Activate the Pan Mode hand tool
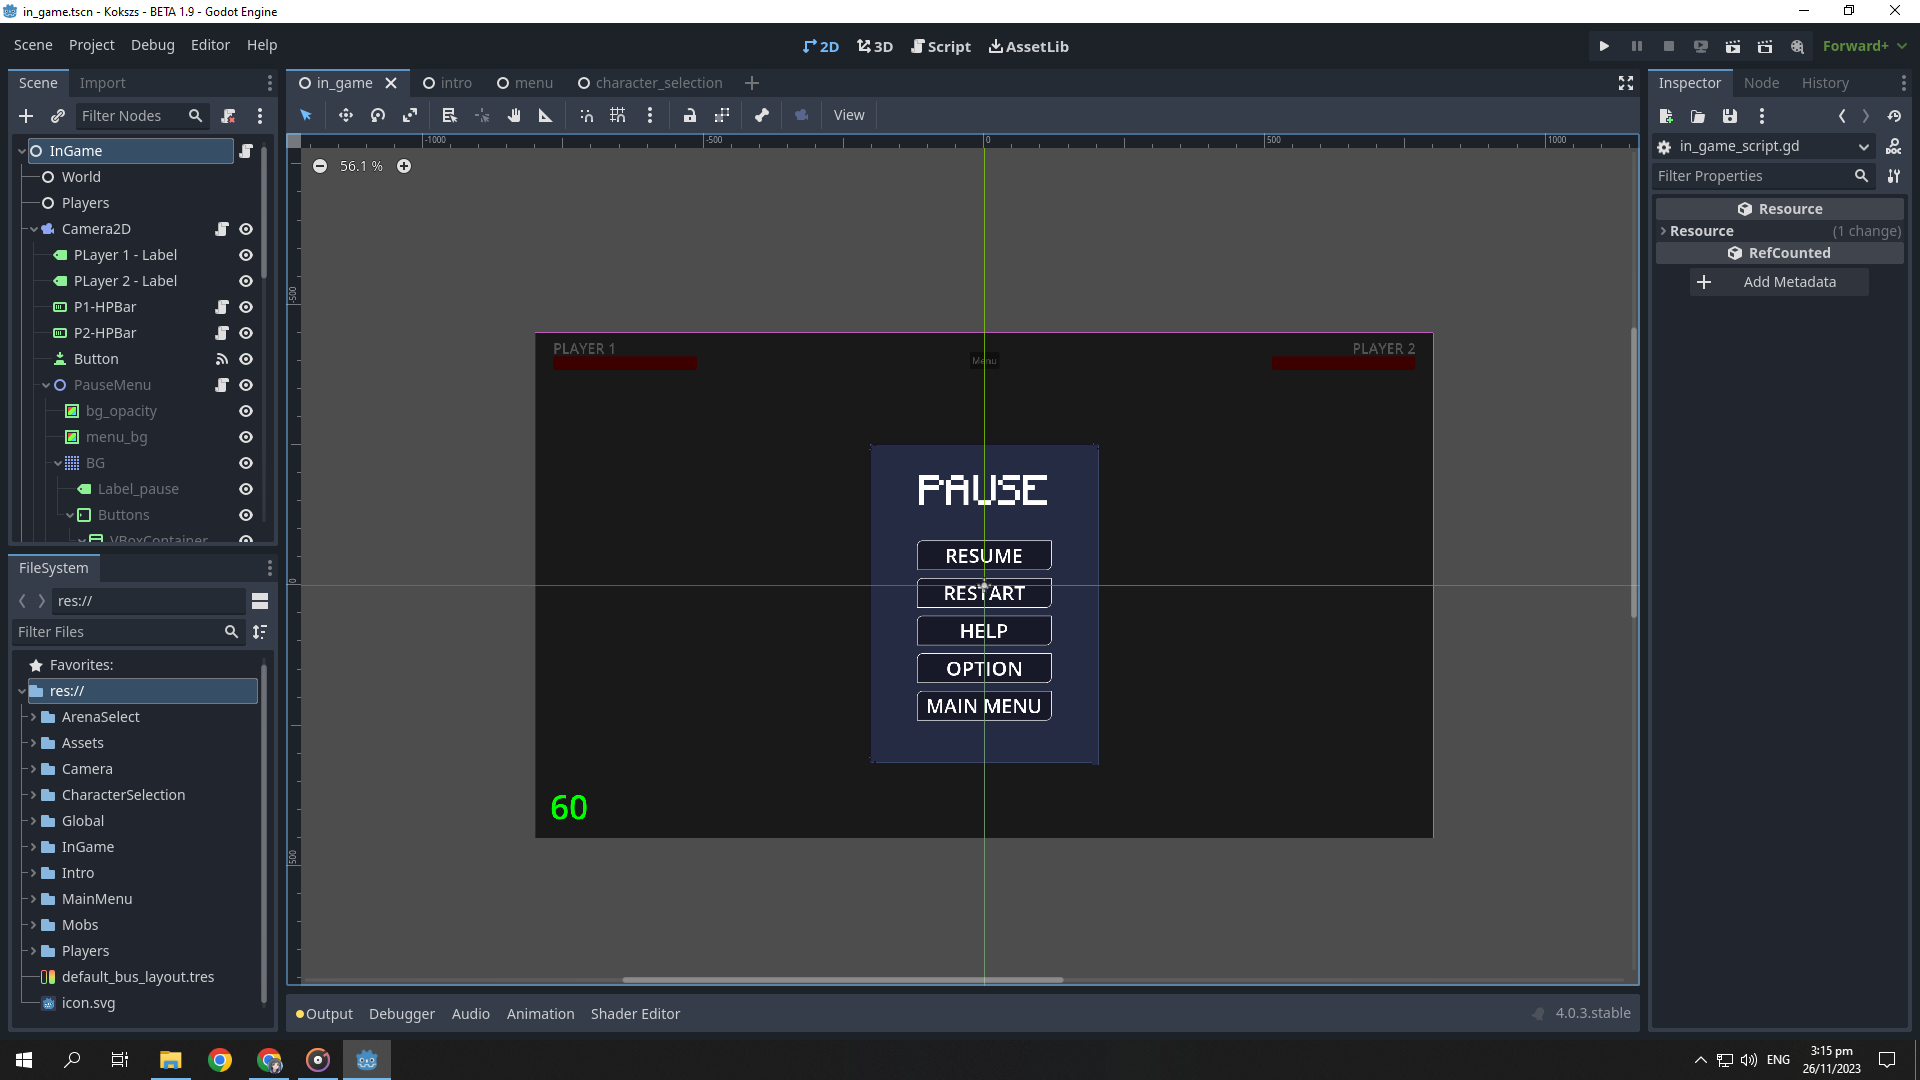Viewport: 1920px width, 1080px height. [x=514, y=115]
